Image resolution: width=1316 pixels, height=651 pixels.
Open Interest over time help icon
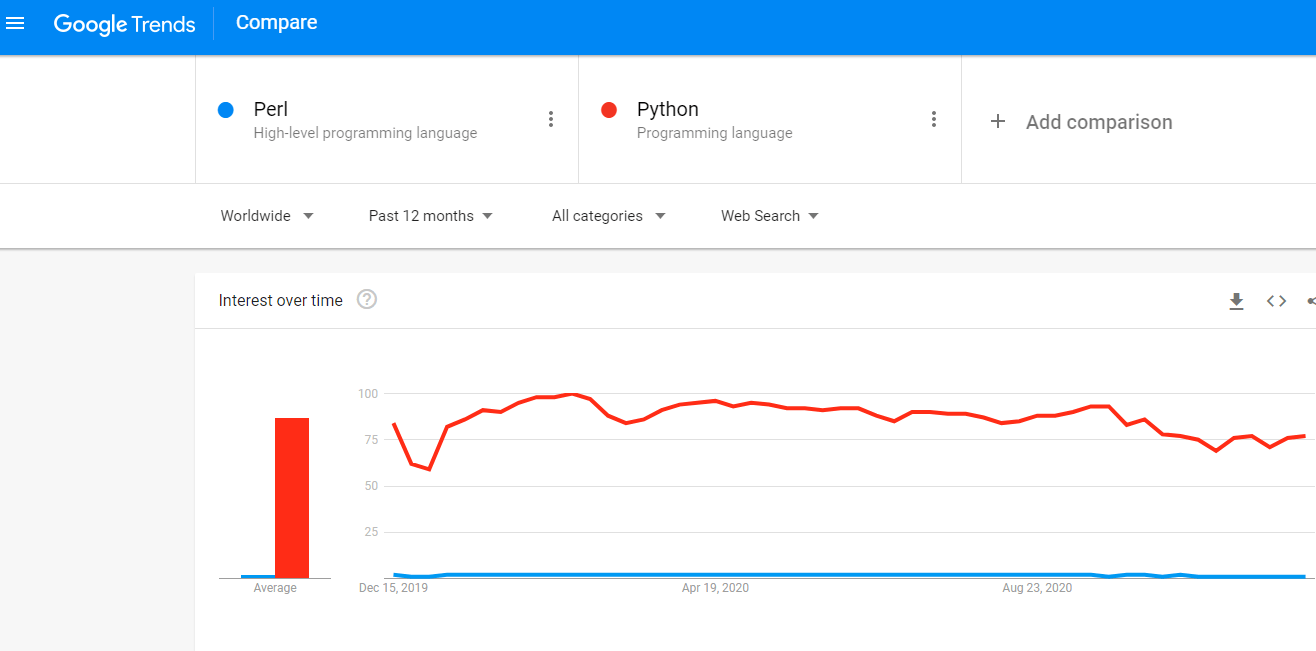click(x=367, y=300)
